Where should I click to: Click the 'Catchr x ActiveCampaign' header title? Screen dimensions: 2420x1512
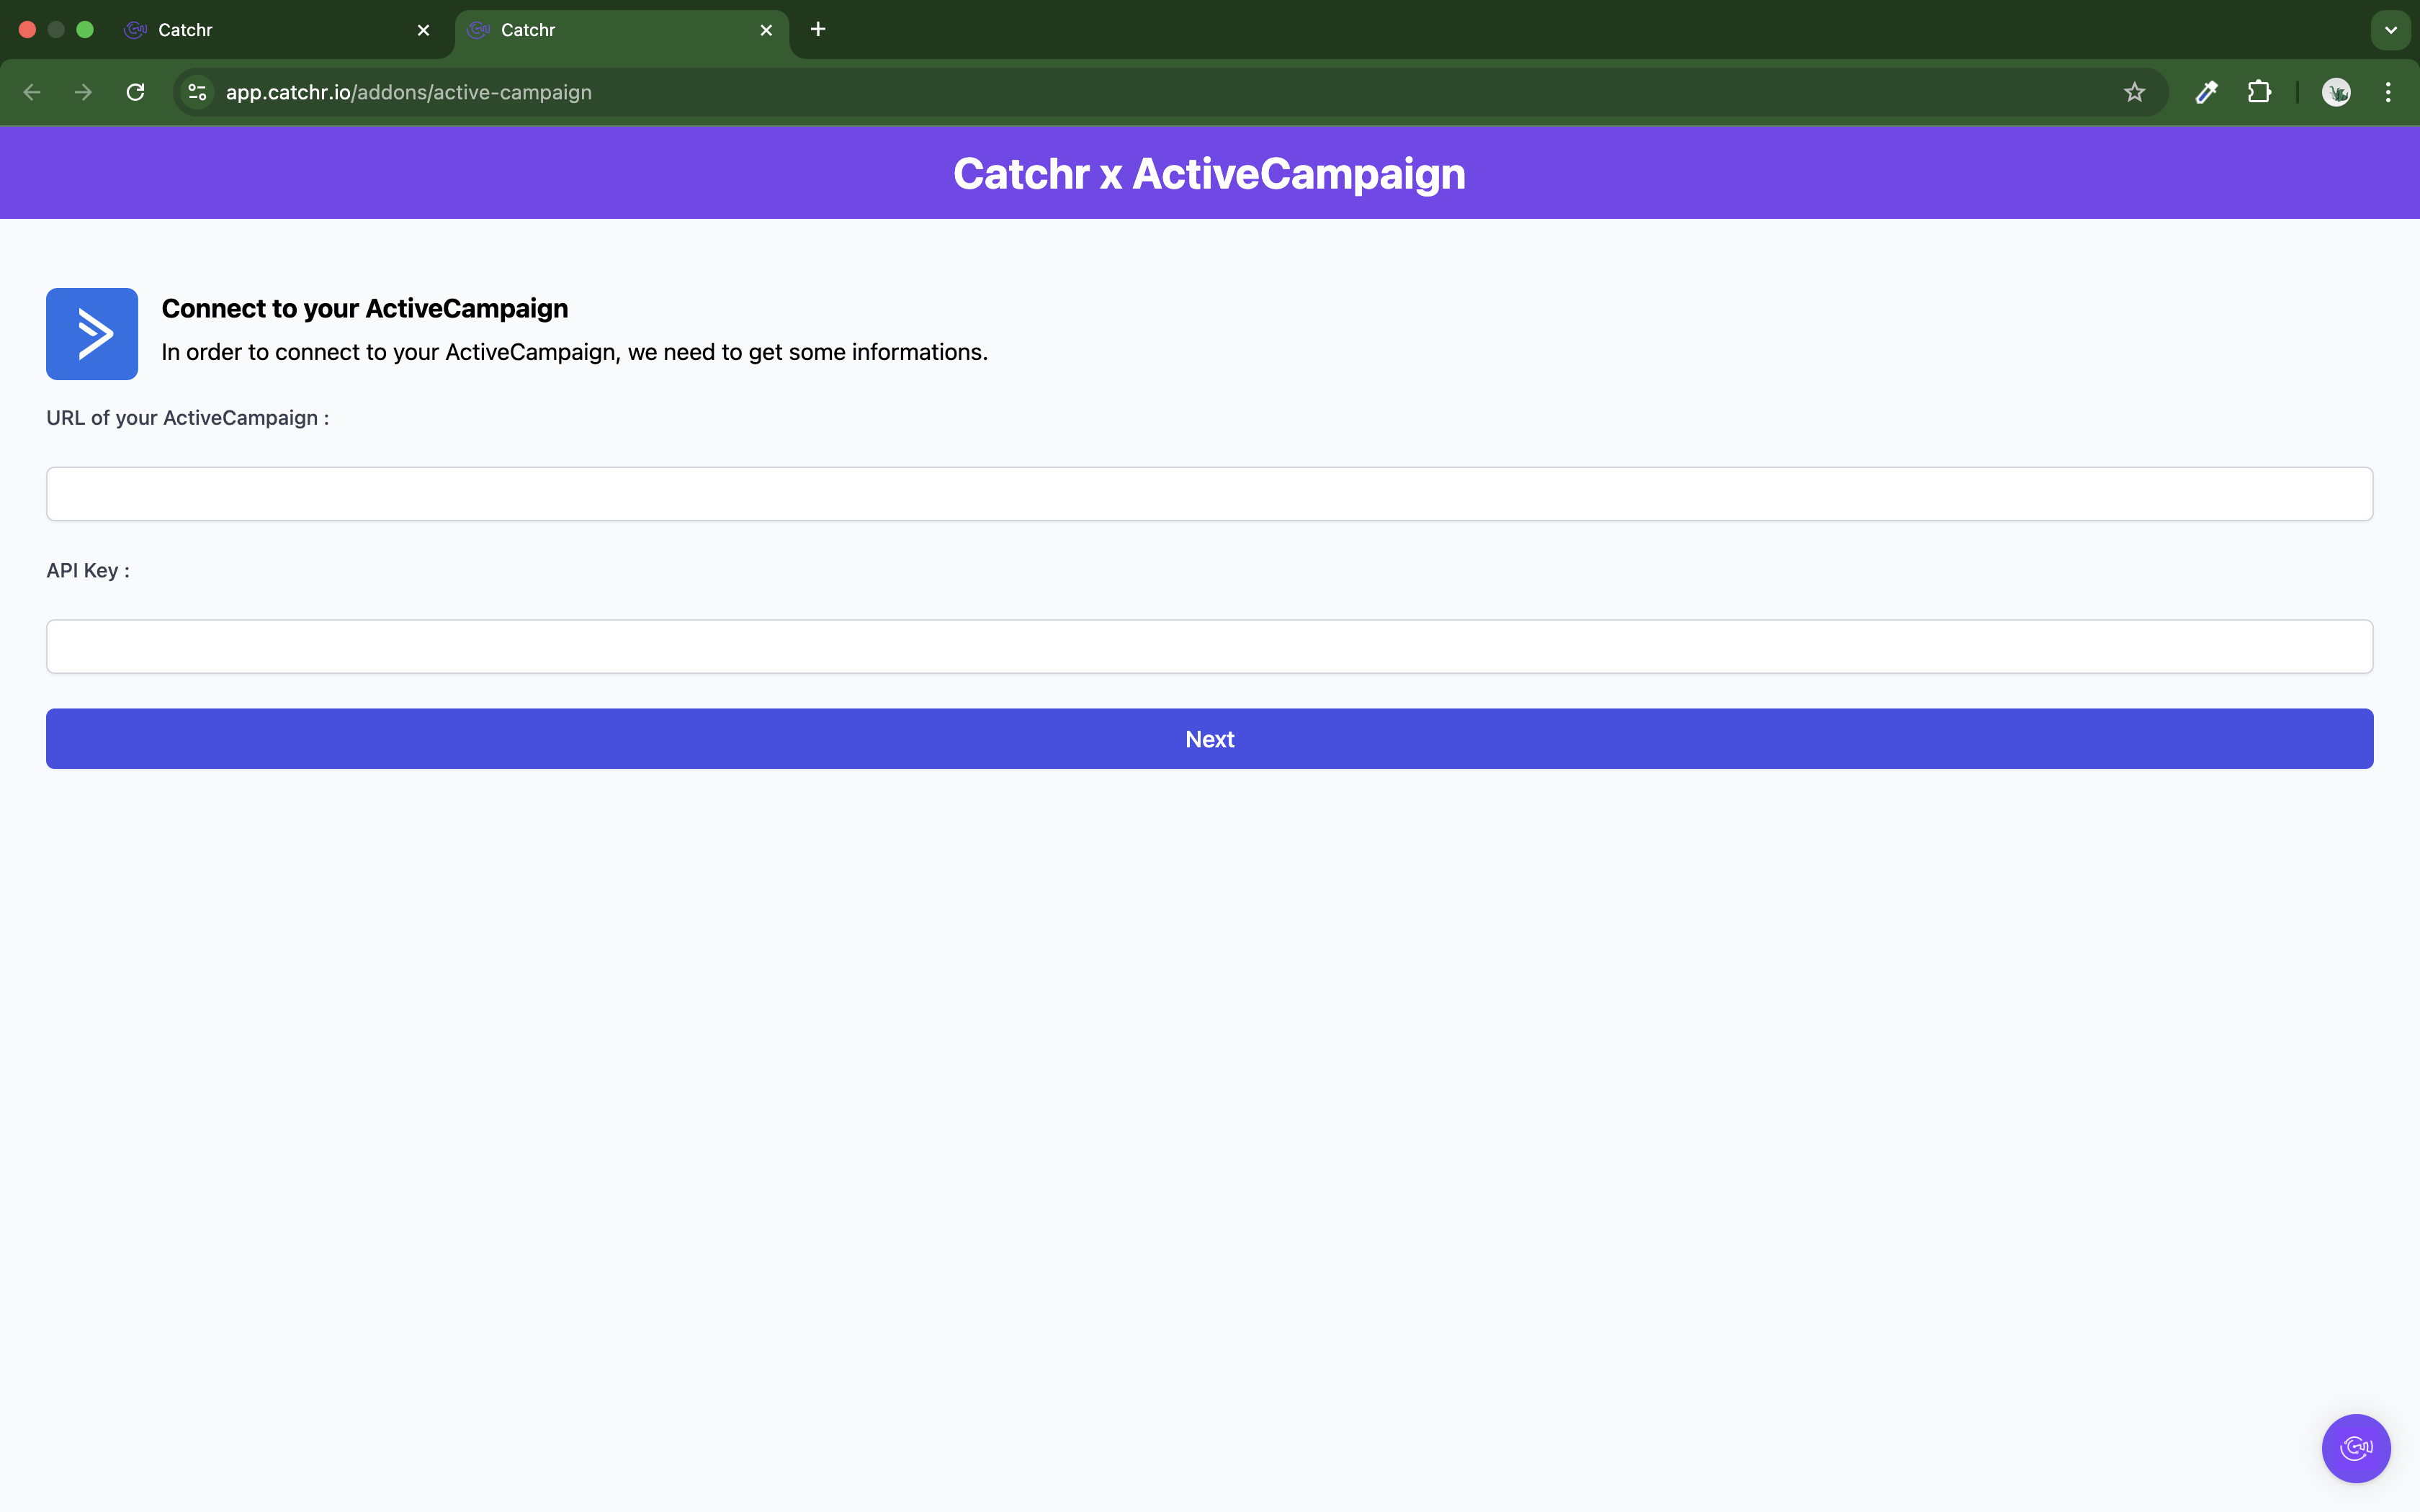[x=1210, y=173]
